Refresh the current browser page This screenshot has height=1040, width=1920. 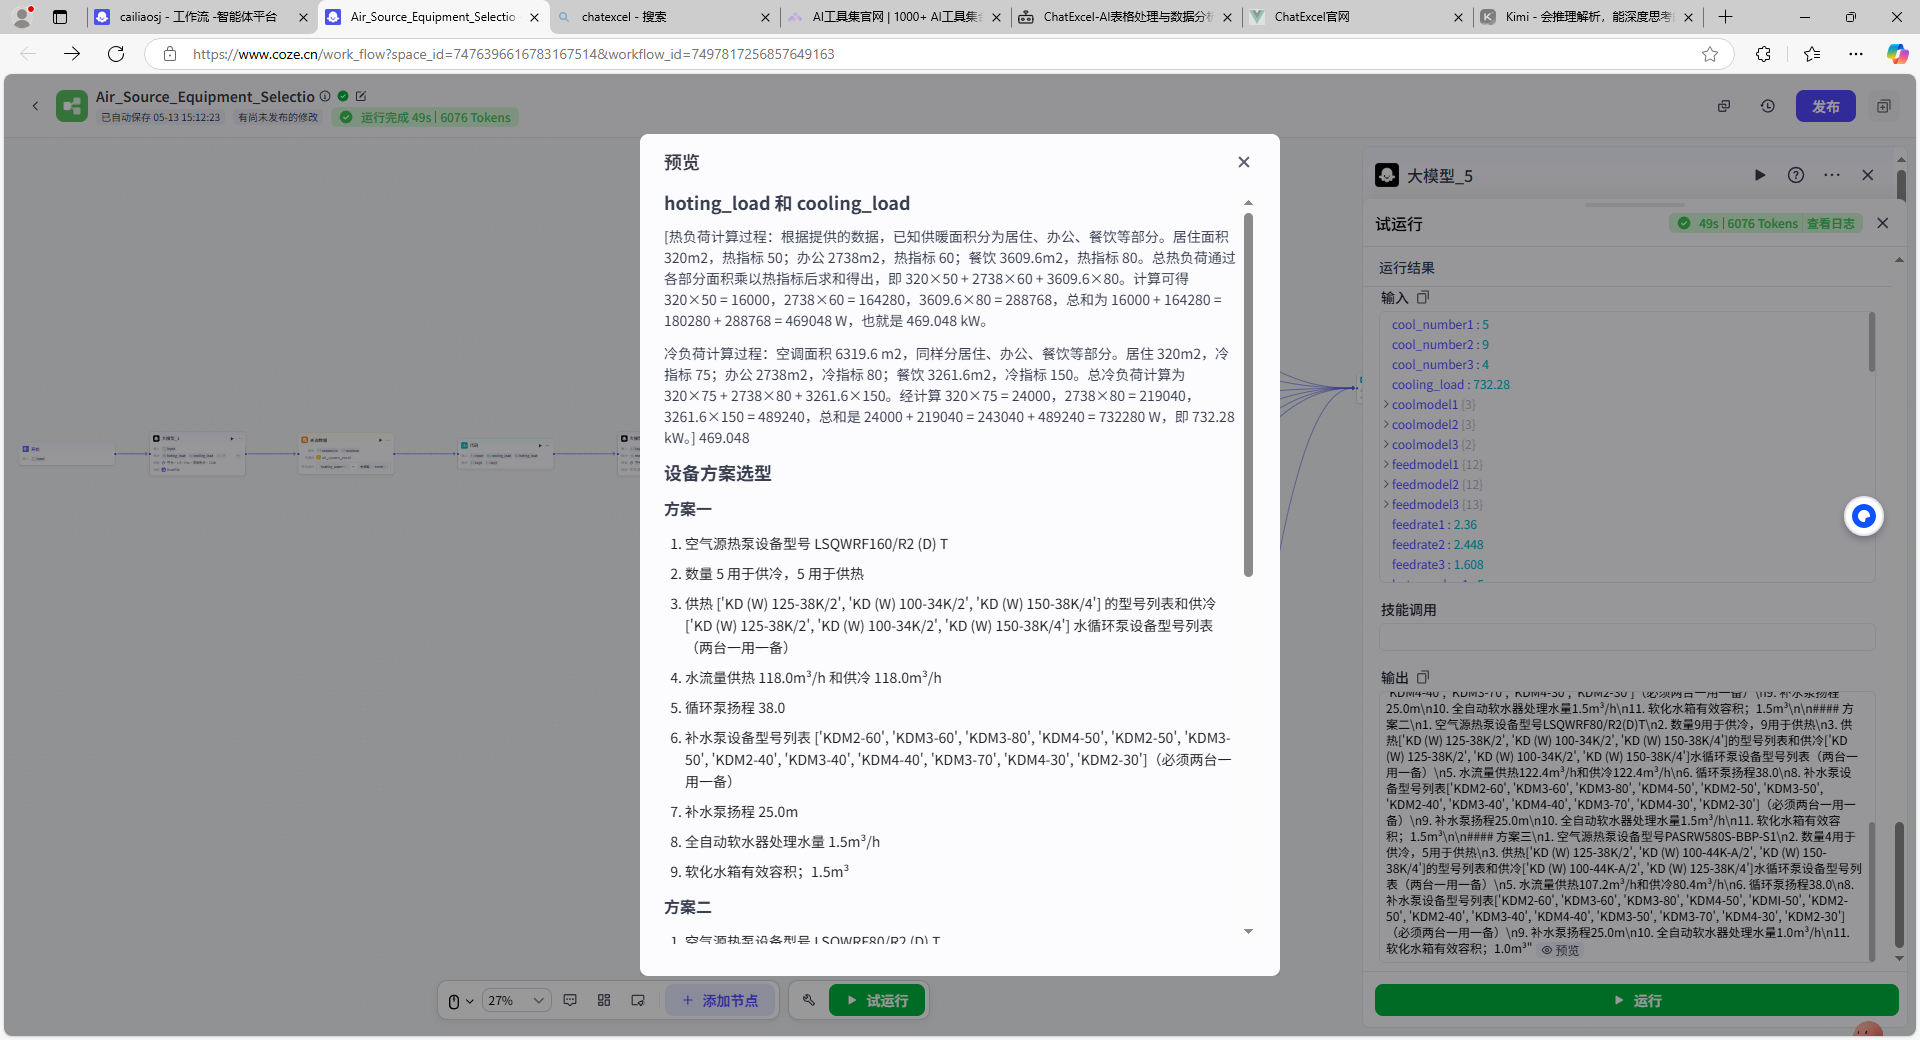tap(116, 54)
